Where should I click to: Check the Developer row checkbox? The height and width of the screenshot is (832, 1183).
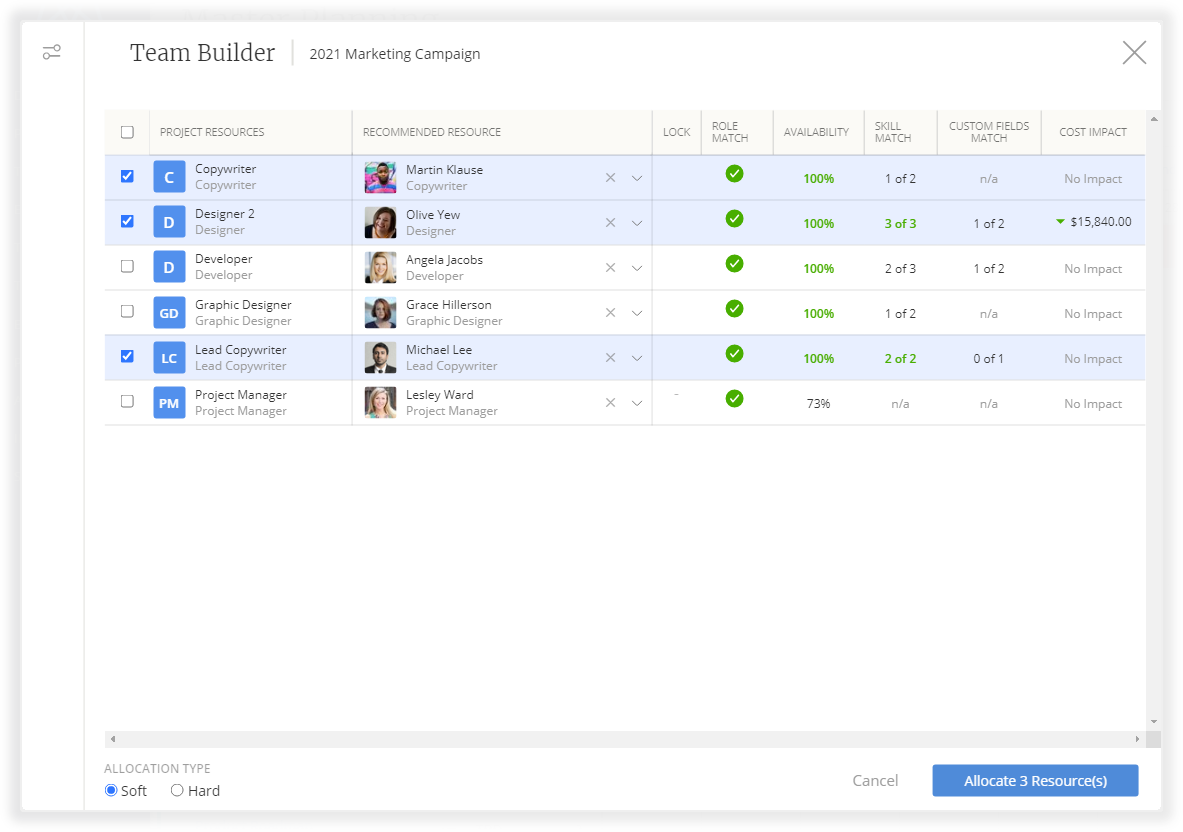coord(127,266)
